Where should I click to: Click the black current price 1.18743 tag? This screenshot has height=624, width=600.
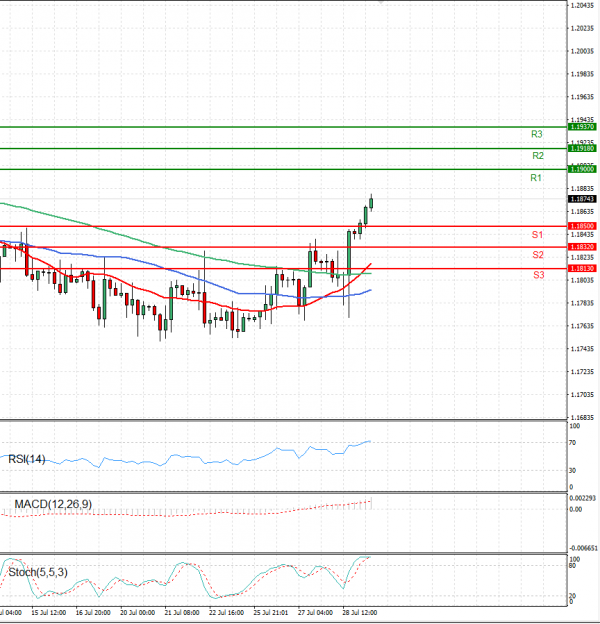(x=581, y=199)
